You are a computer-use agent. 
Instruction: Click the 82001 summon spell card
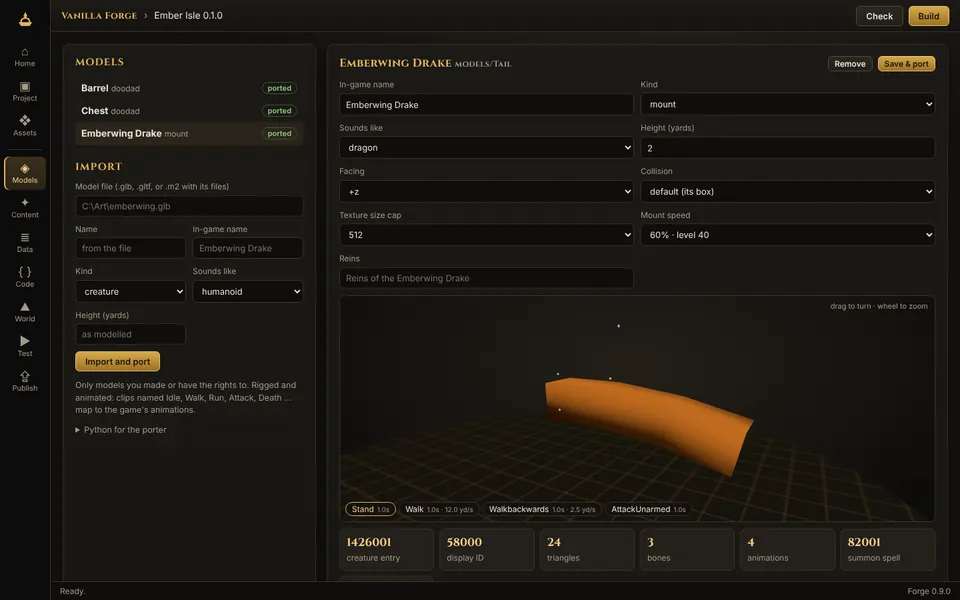click(x=888, y=549)
